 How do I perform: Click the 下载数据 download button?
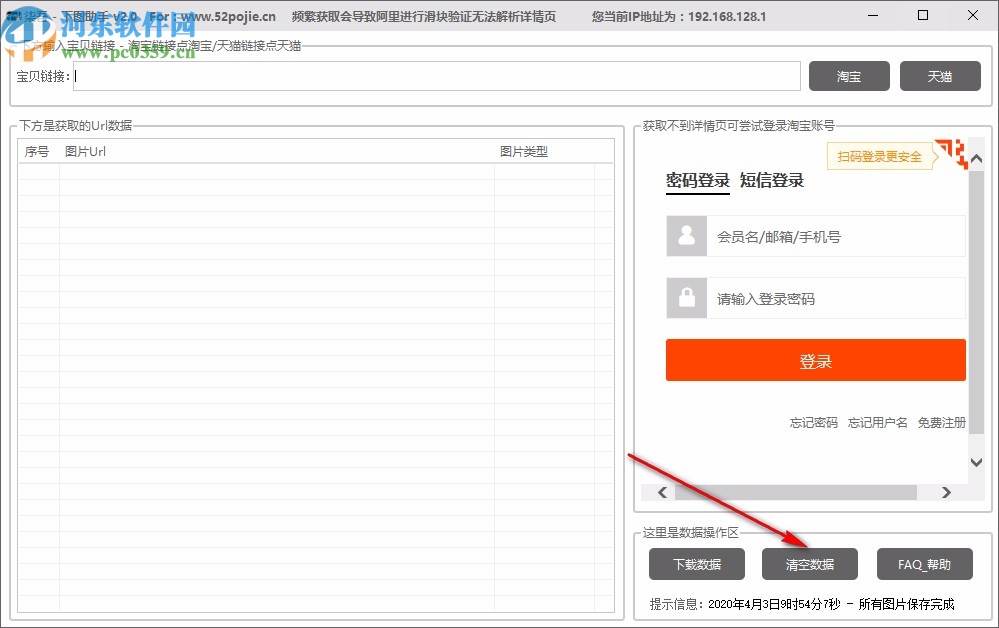(696, 564)
